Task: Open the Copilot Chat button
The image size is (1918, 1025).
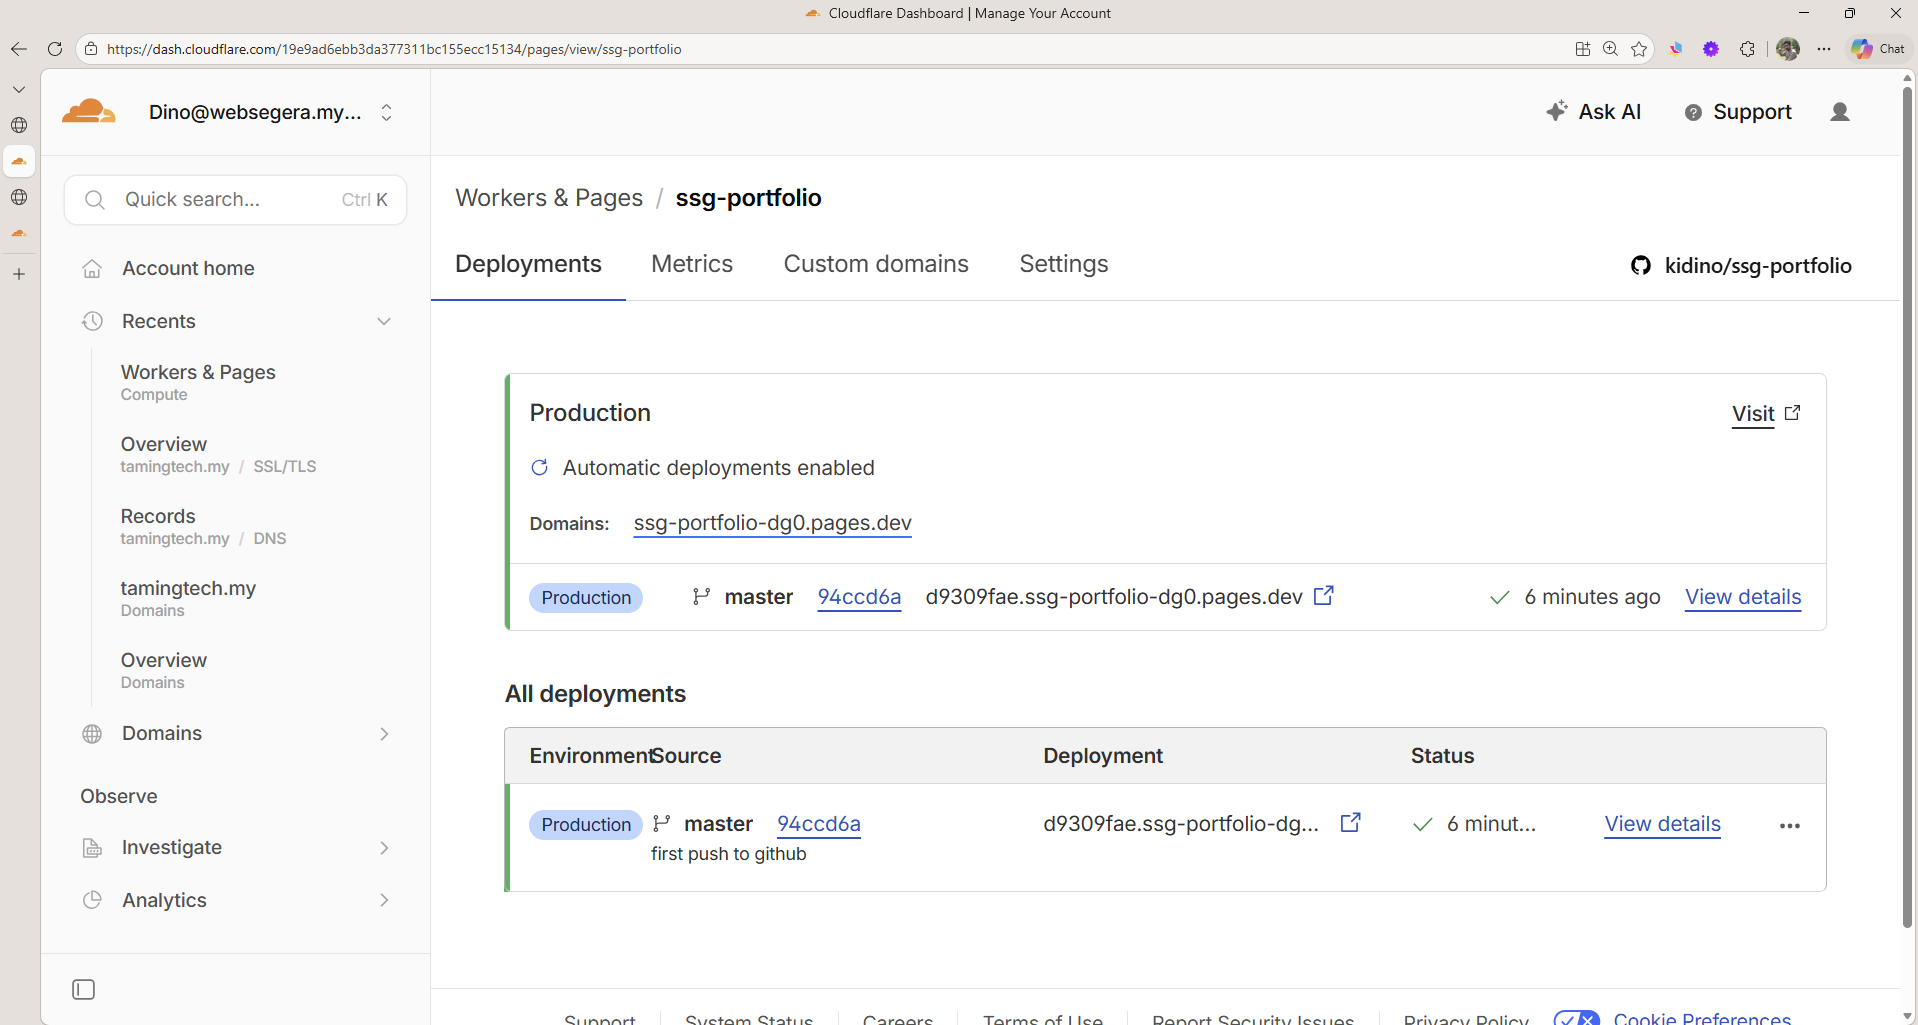Action: [1879, 49]
